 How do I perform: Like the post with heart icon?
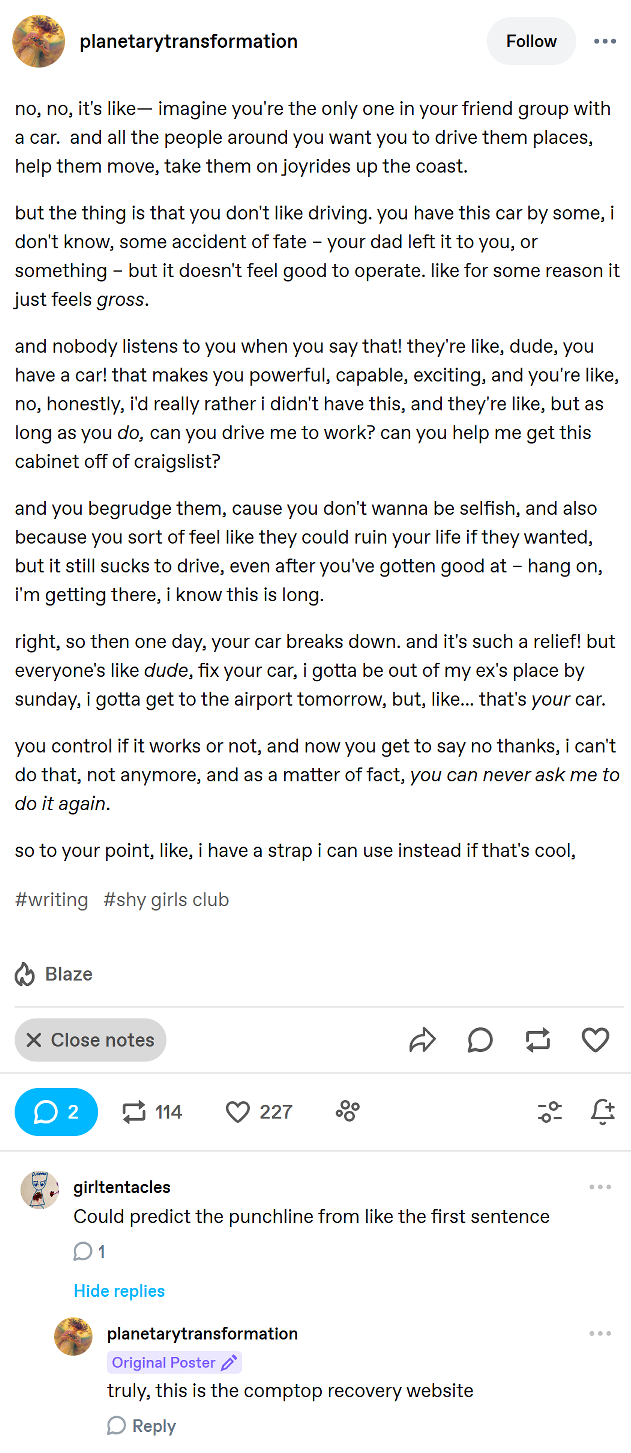point(596,1040)
